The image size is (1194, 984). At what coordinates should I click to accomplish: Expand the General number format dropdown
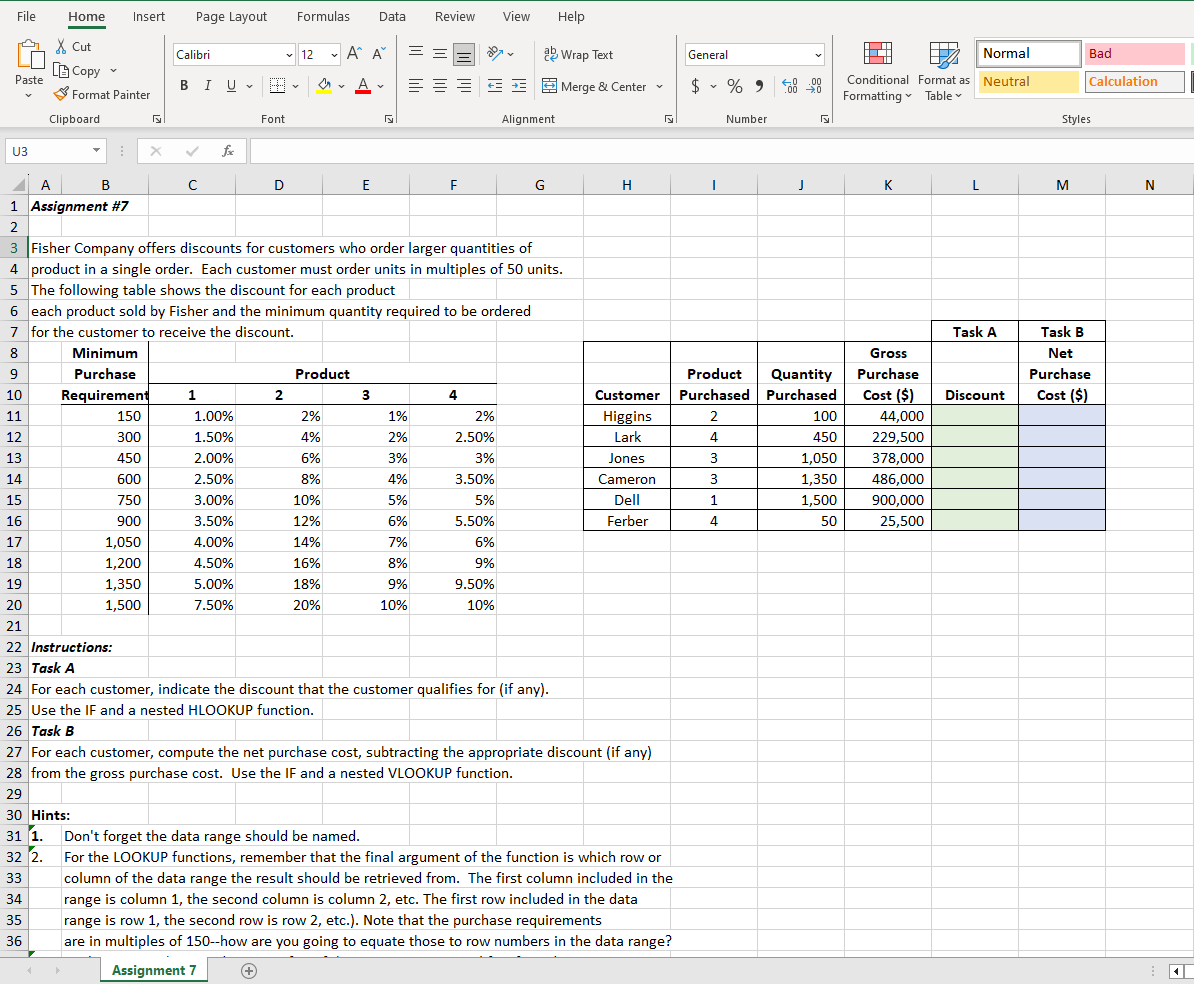(x=818, y=55)
